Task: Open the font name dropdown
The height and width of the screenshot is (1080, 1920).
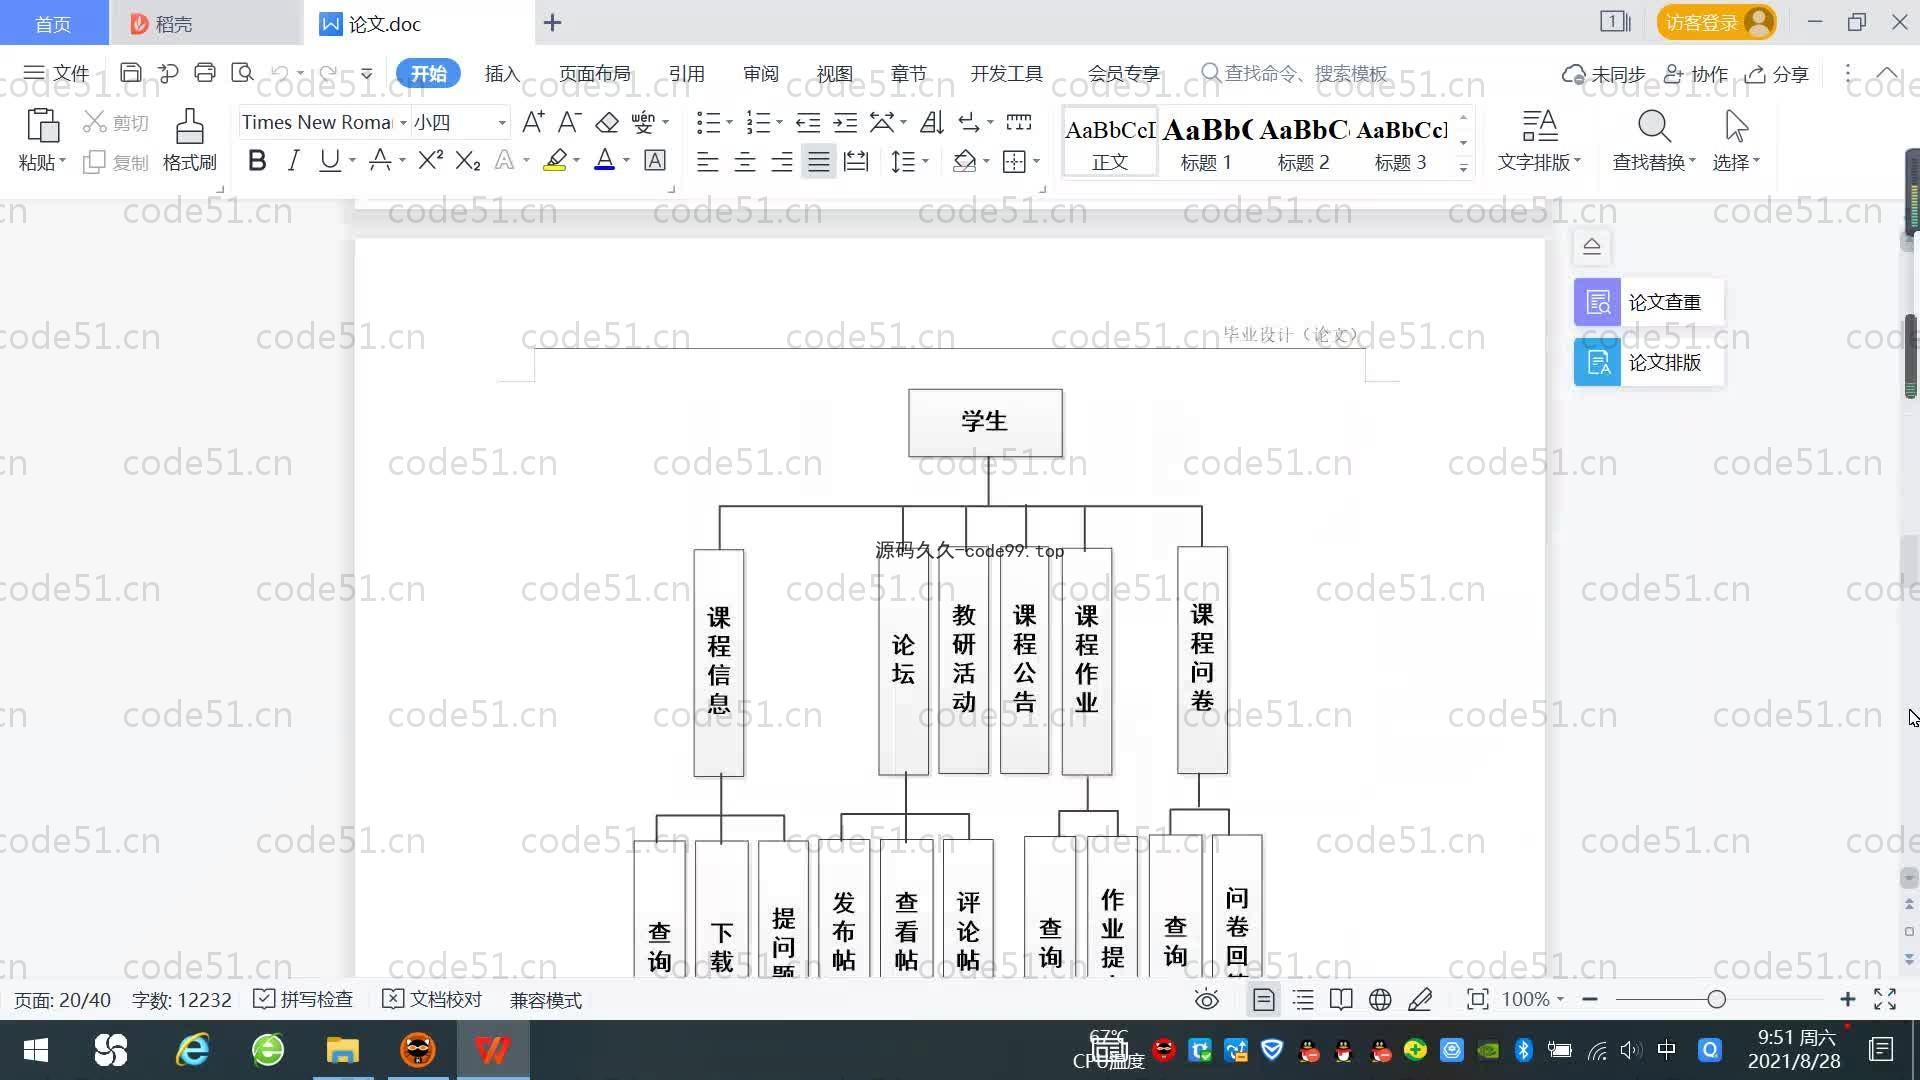Action: click(403, 123)
